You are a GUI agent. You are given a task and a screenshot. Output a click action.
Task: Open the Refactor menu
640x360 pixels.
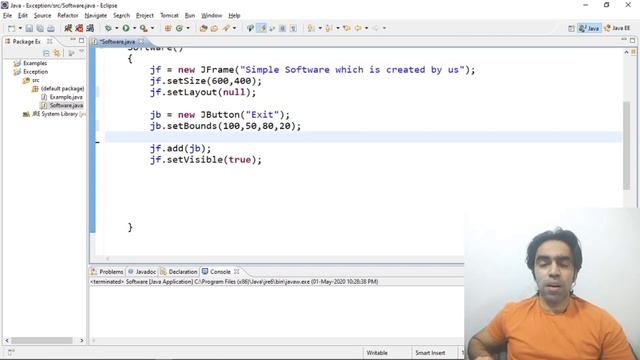click(x=68, y=16)
